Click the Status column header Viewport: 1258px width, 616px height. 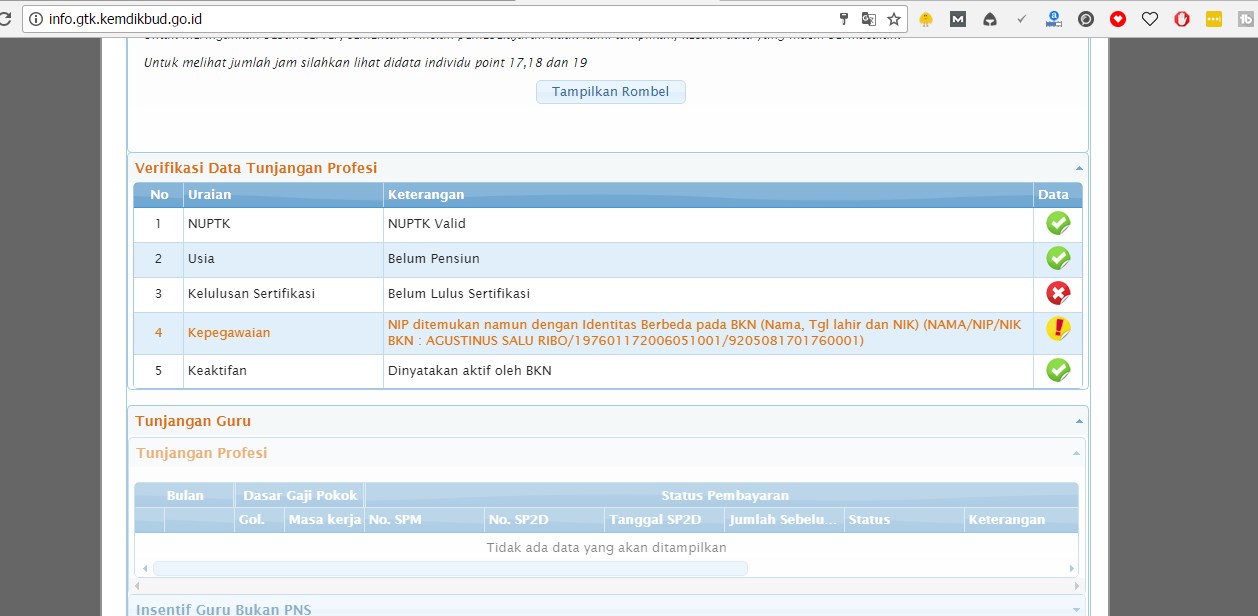904,520
